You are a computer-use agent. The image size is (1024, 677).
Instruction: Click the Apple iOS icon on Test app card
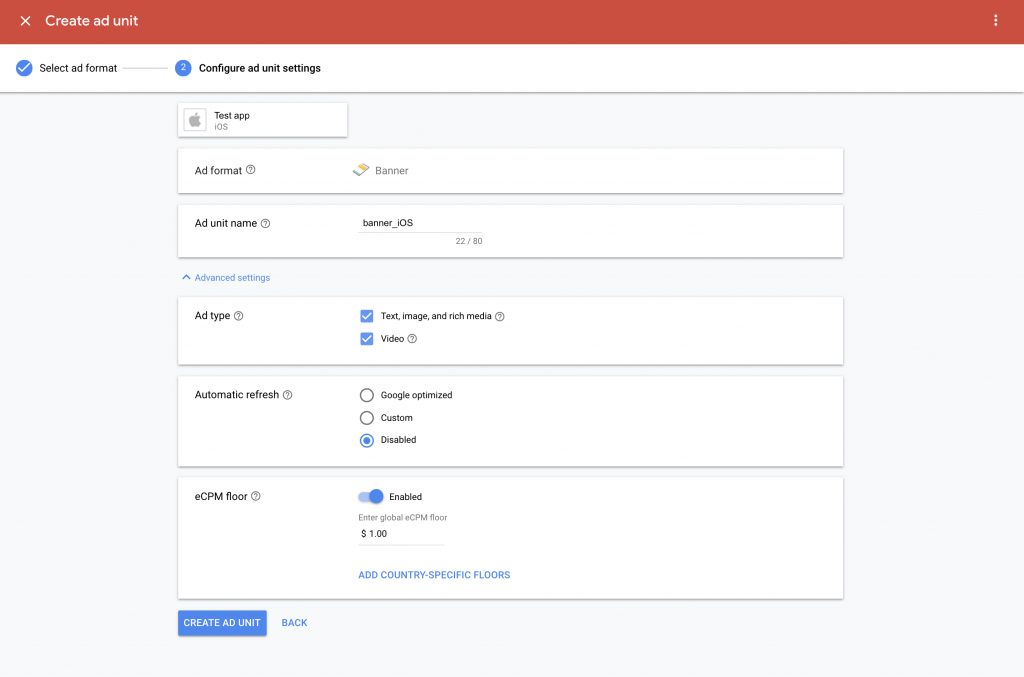194,119
